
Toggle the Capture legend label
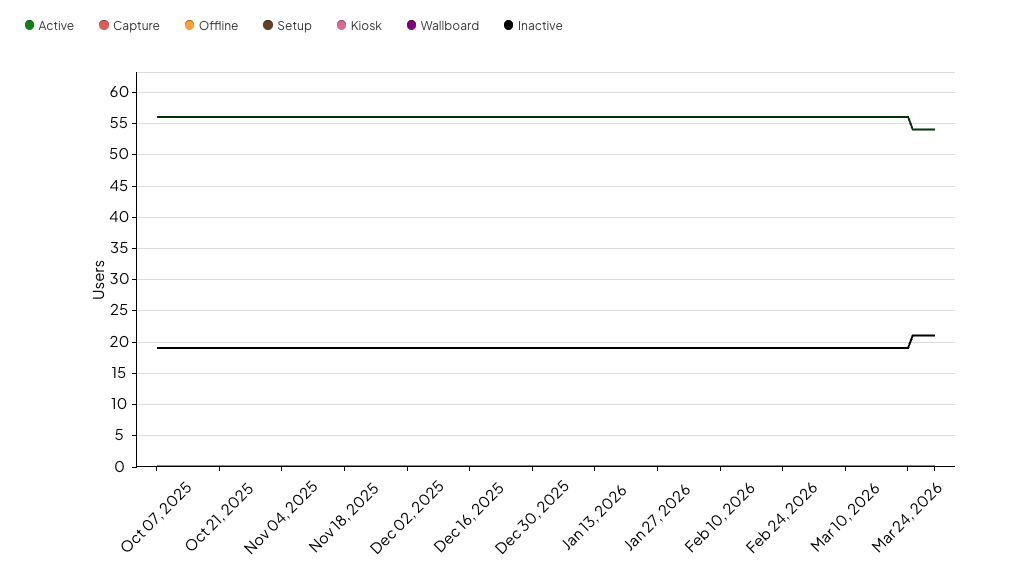click(136, 26)
